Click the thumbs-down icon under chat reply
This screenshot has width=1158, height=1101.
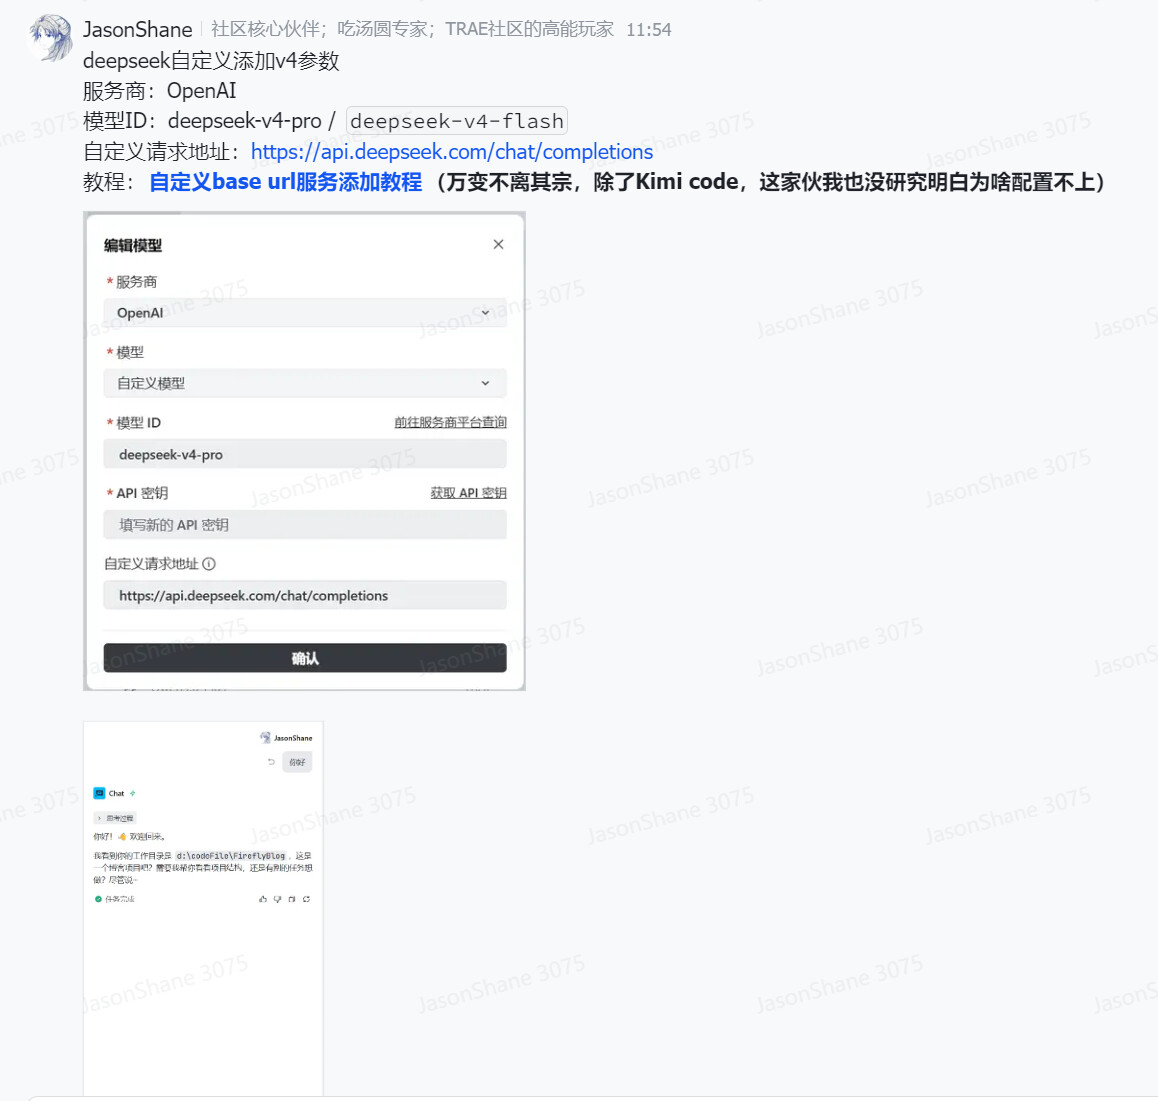[x=278, y=899]
